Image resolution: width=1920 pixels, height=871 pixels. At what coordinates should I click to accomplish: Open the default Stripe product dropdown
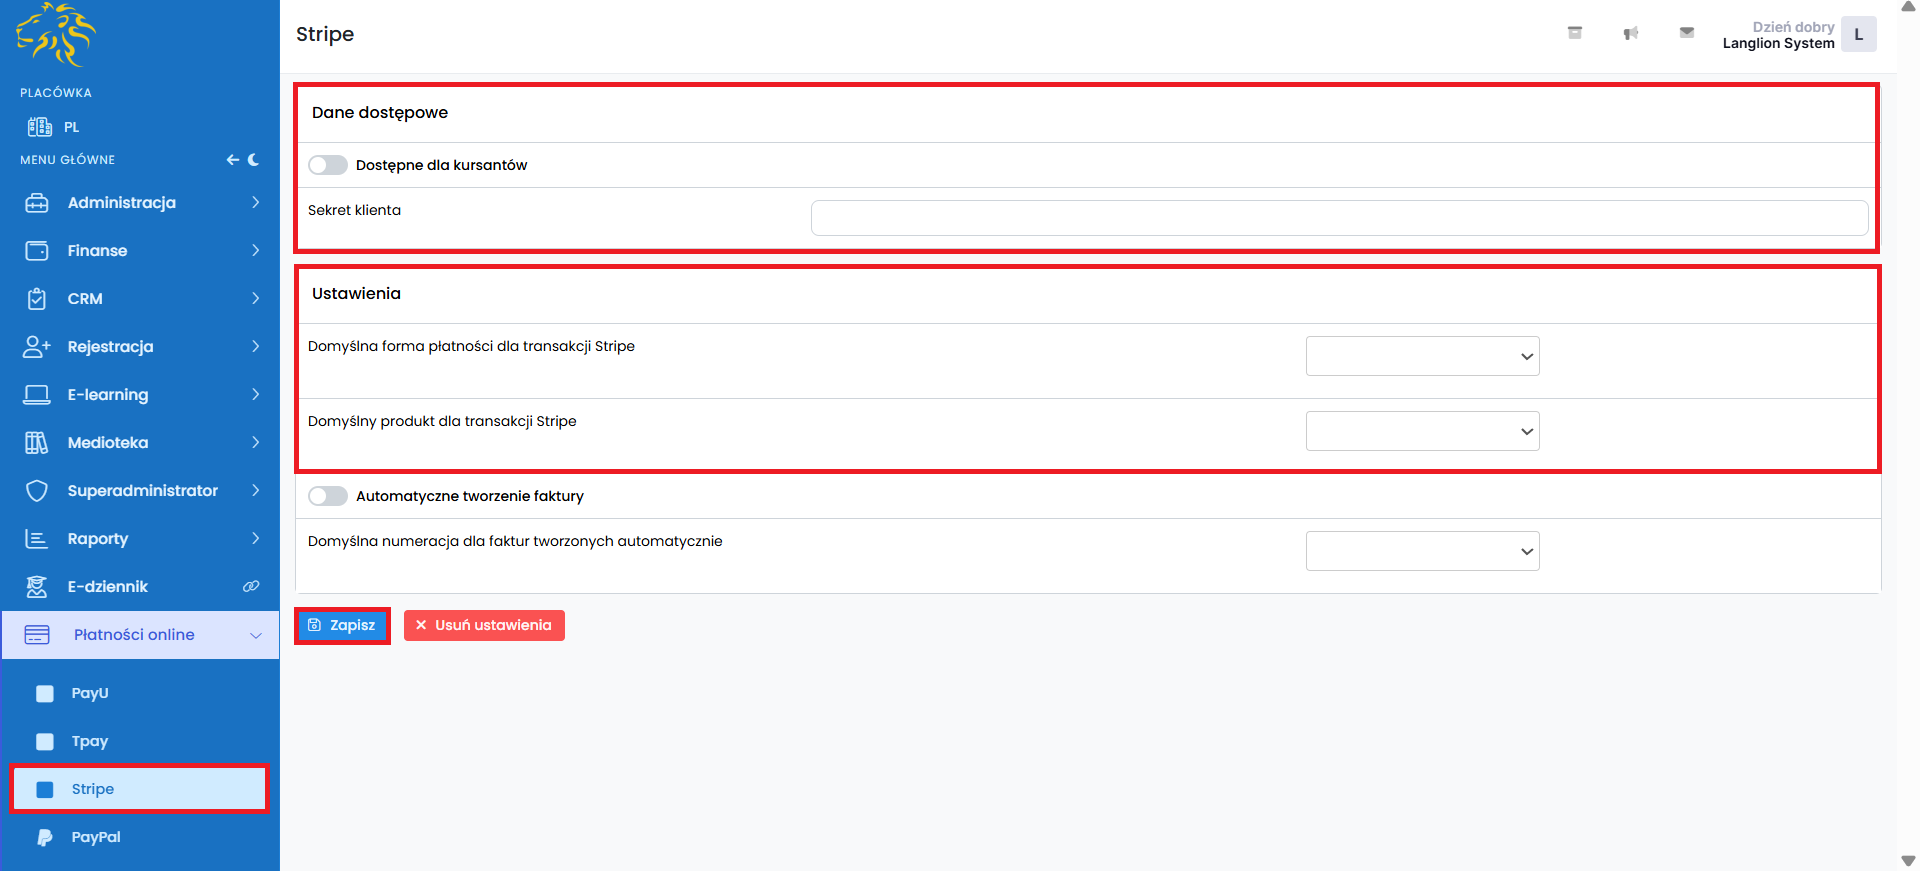1422,431
